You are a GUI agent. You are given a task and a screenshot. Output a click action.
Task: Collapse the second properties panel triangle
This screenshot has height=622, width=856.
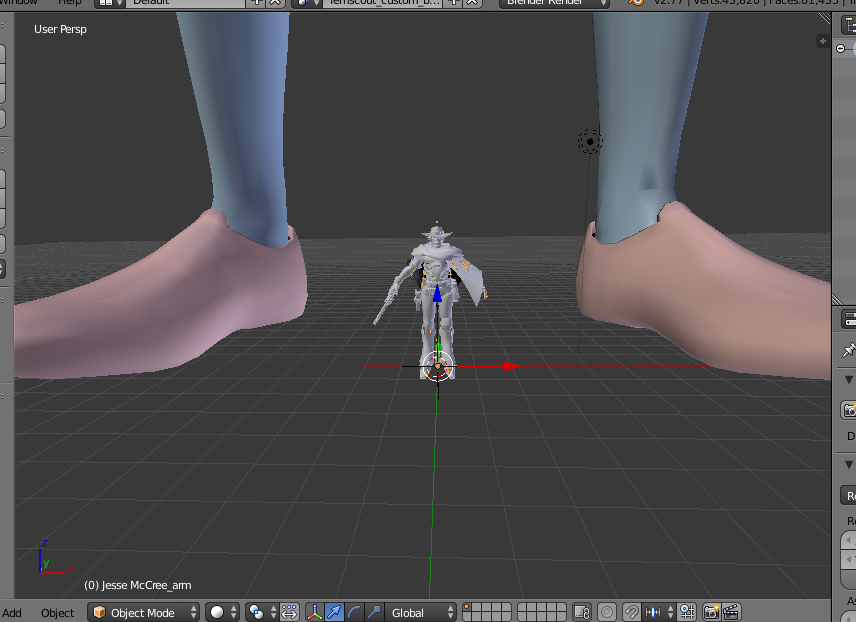click(x=849, y=465)
